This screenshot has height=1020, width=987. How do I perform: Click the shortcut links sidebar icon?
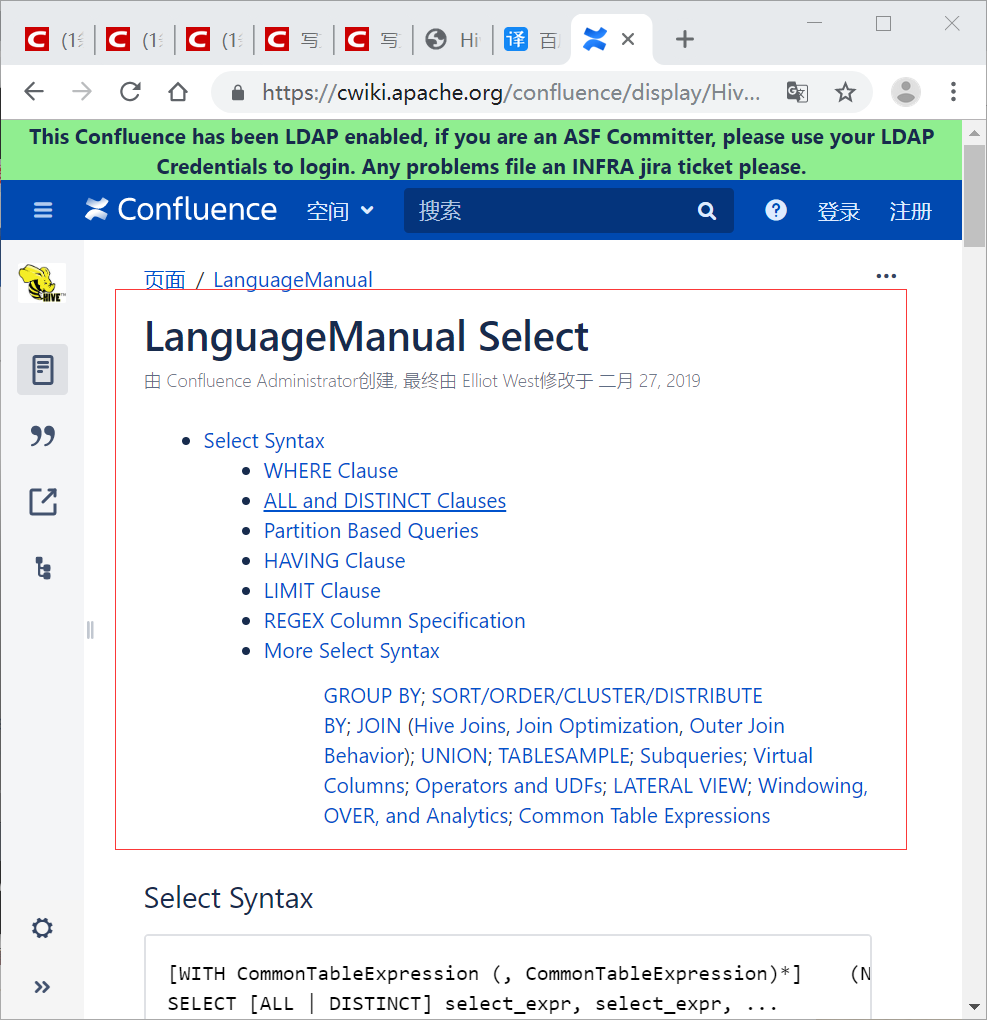[x=43, y=502]
